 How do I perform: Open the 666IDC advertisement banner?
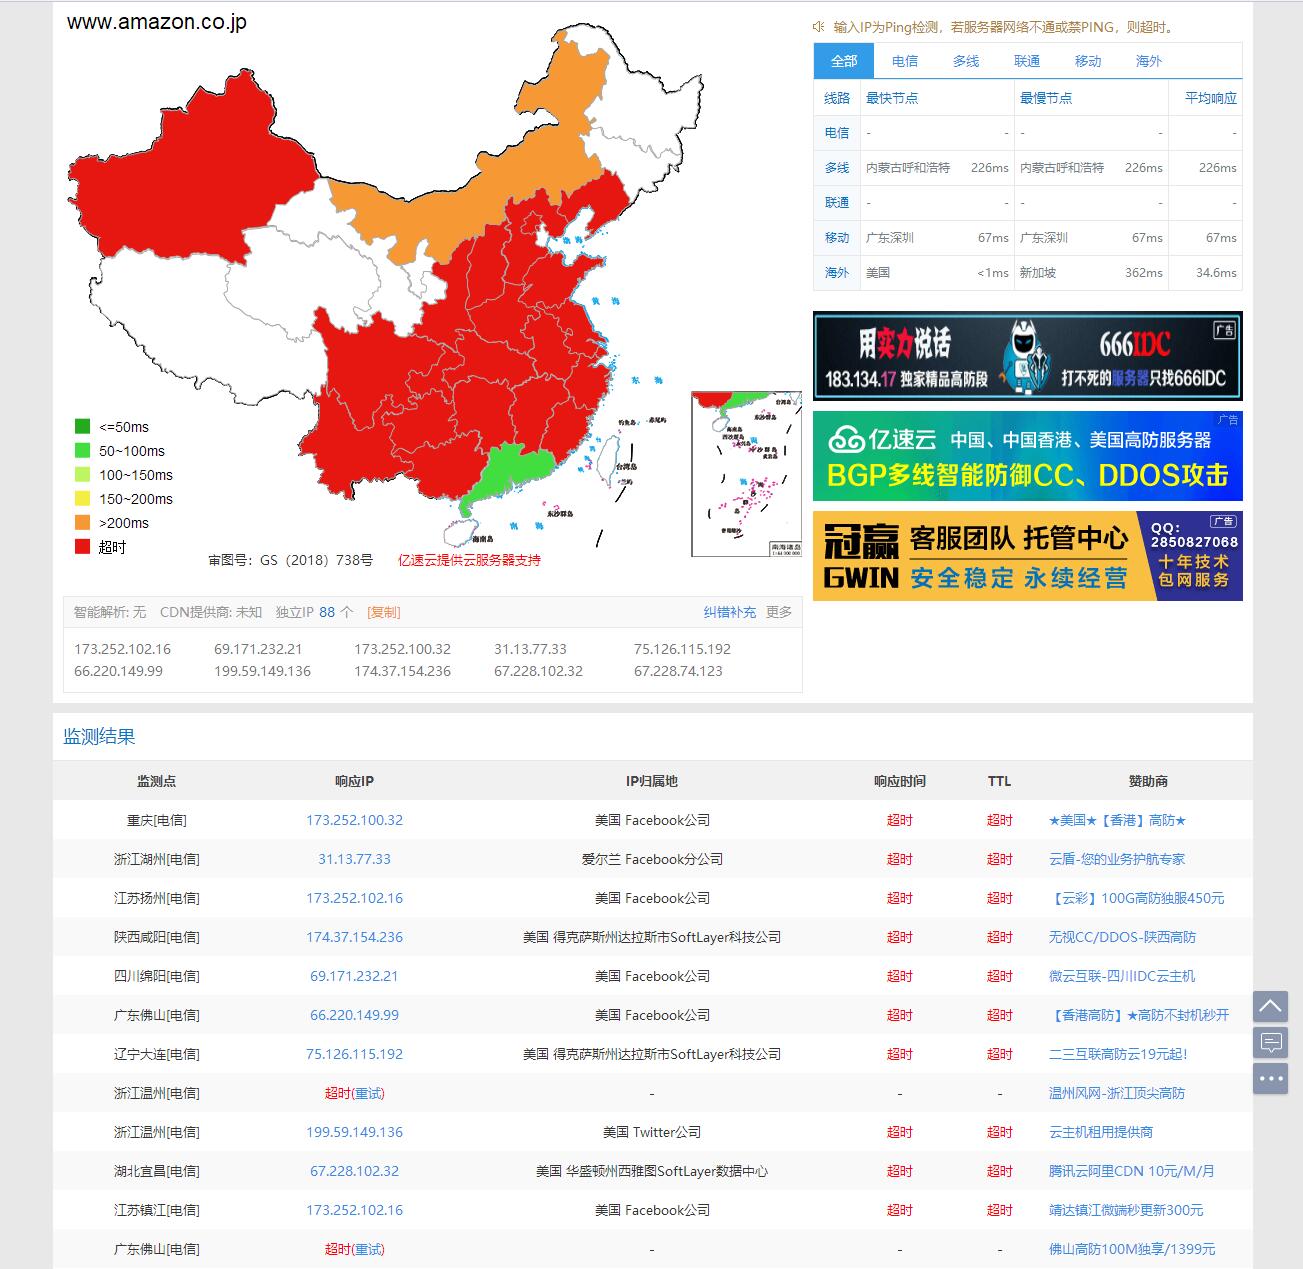tap(1027, 356)
